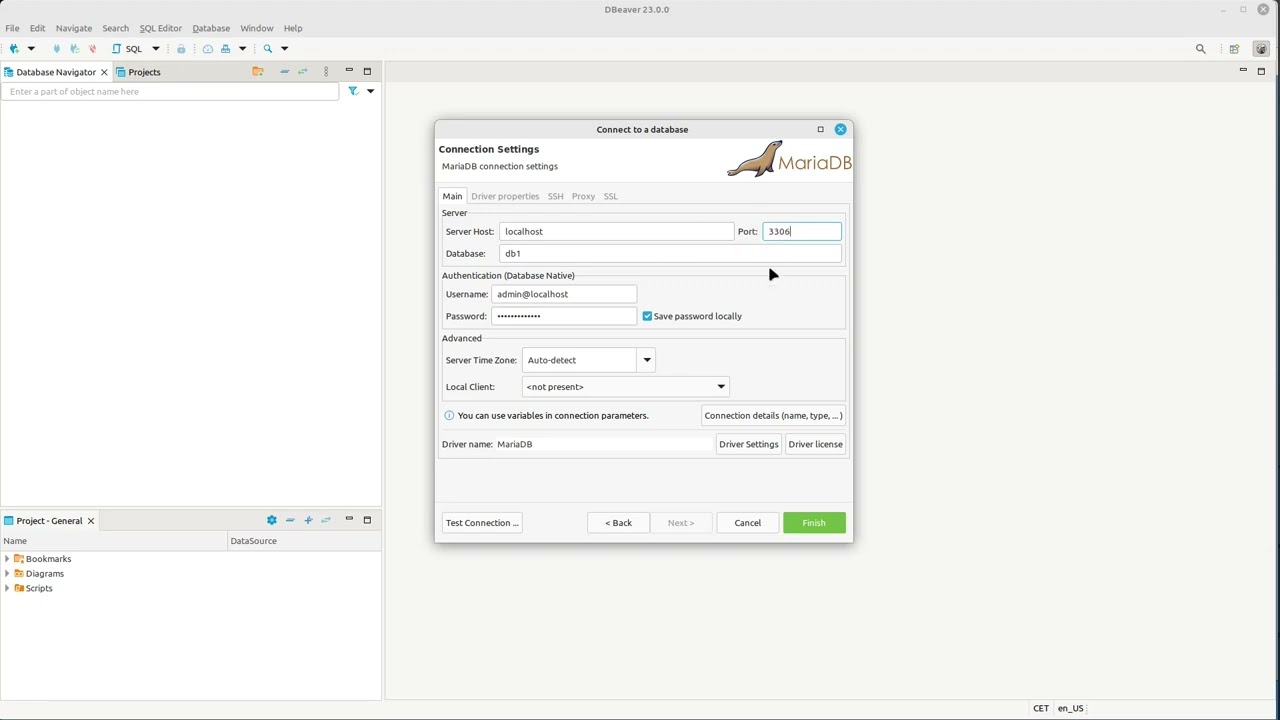Minimize the Database Navigator panel
Screen dimensions: 1280x720
point(349,71)
